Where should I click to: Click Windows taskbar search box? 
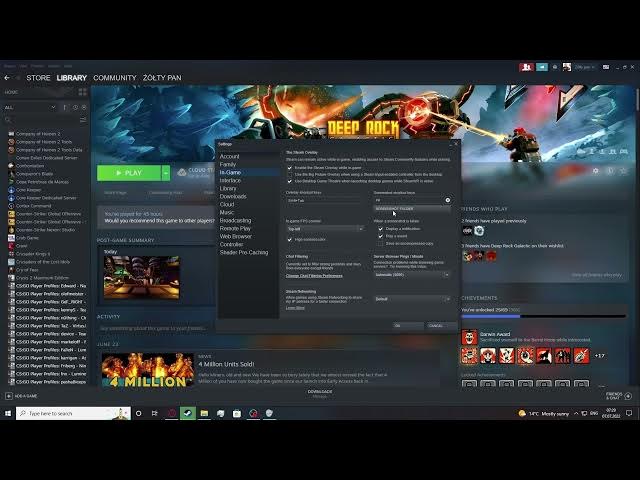click(x=73, y=413)
